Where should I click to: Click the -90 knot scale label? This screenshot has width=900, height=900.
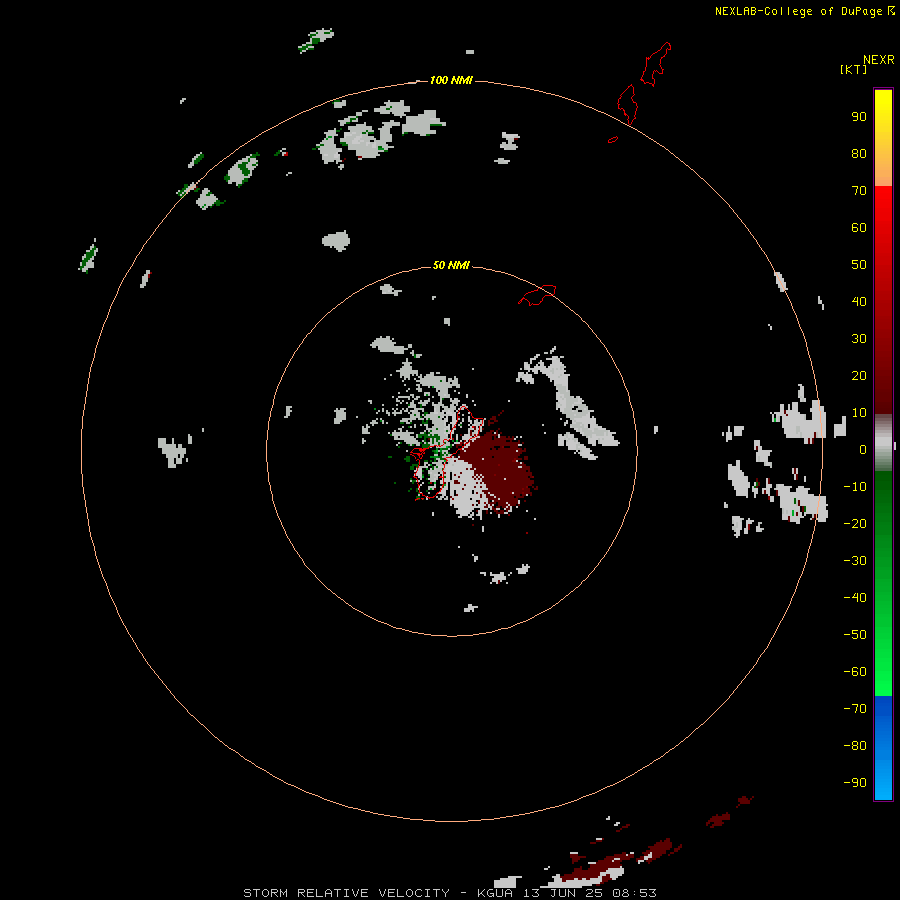tap(855, 783)
